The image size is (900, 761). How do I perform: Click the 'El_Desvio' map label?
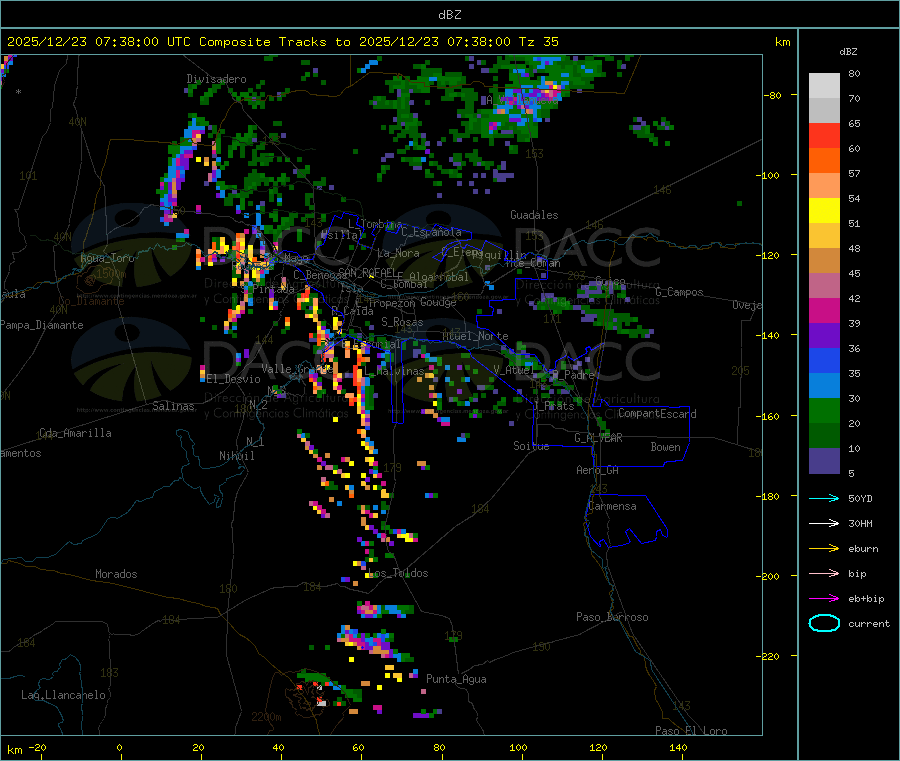point(234,379)
